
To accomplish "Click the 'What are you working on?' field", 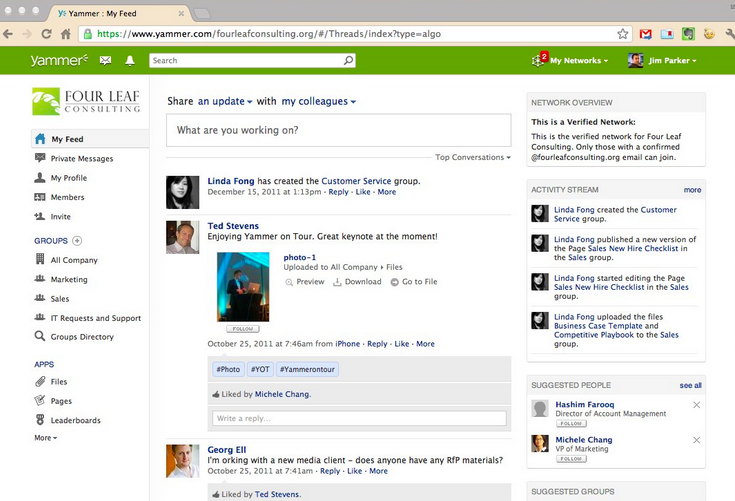I will click(338, 130).
